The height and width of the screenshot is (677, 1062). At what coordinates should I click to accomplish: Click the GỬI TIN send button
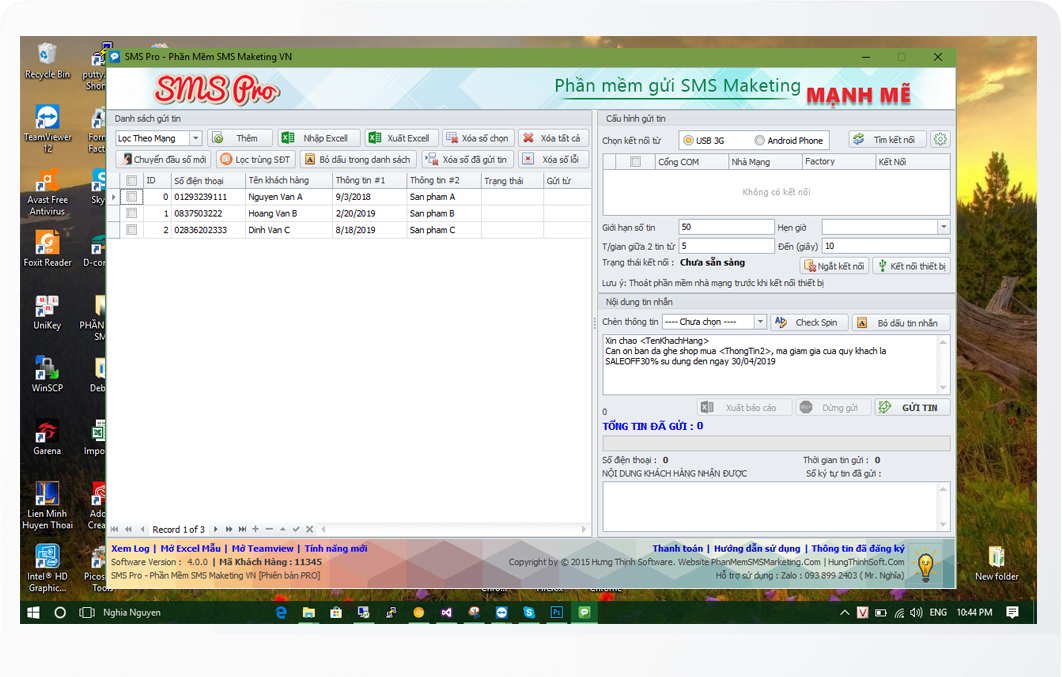coord(912,408)
